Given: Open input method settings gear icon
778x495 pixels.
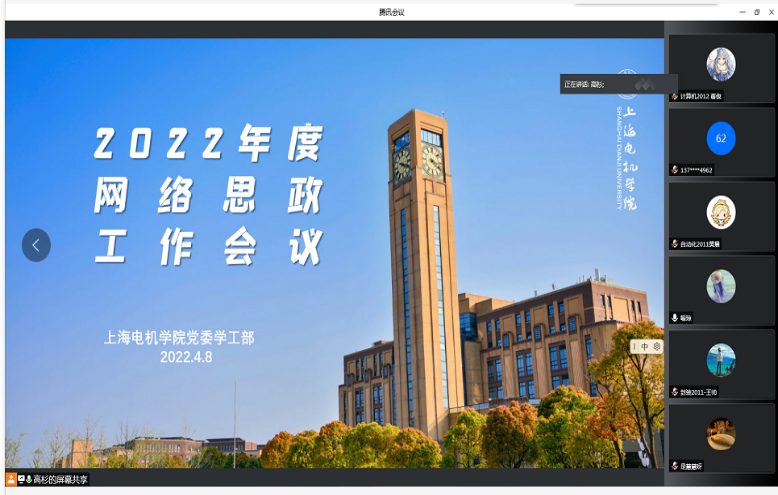Looking at the screenshot, I should [657, 346].
